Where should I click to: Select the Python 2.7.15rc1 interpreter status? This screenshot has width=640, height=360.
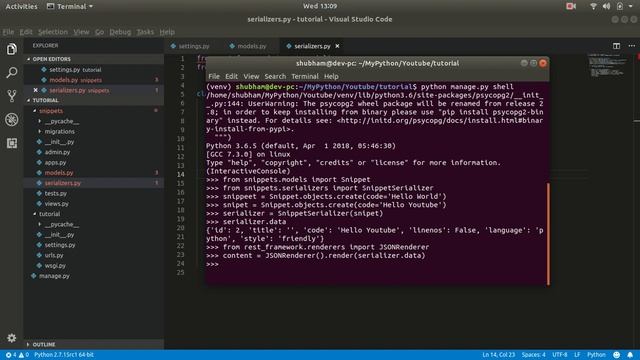(x=64, y=355)
